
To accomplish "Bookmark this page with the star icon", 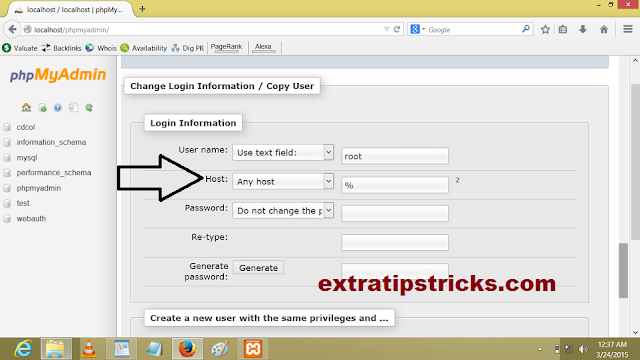I will 545,29.
